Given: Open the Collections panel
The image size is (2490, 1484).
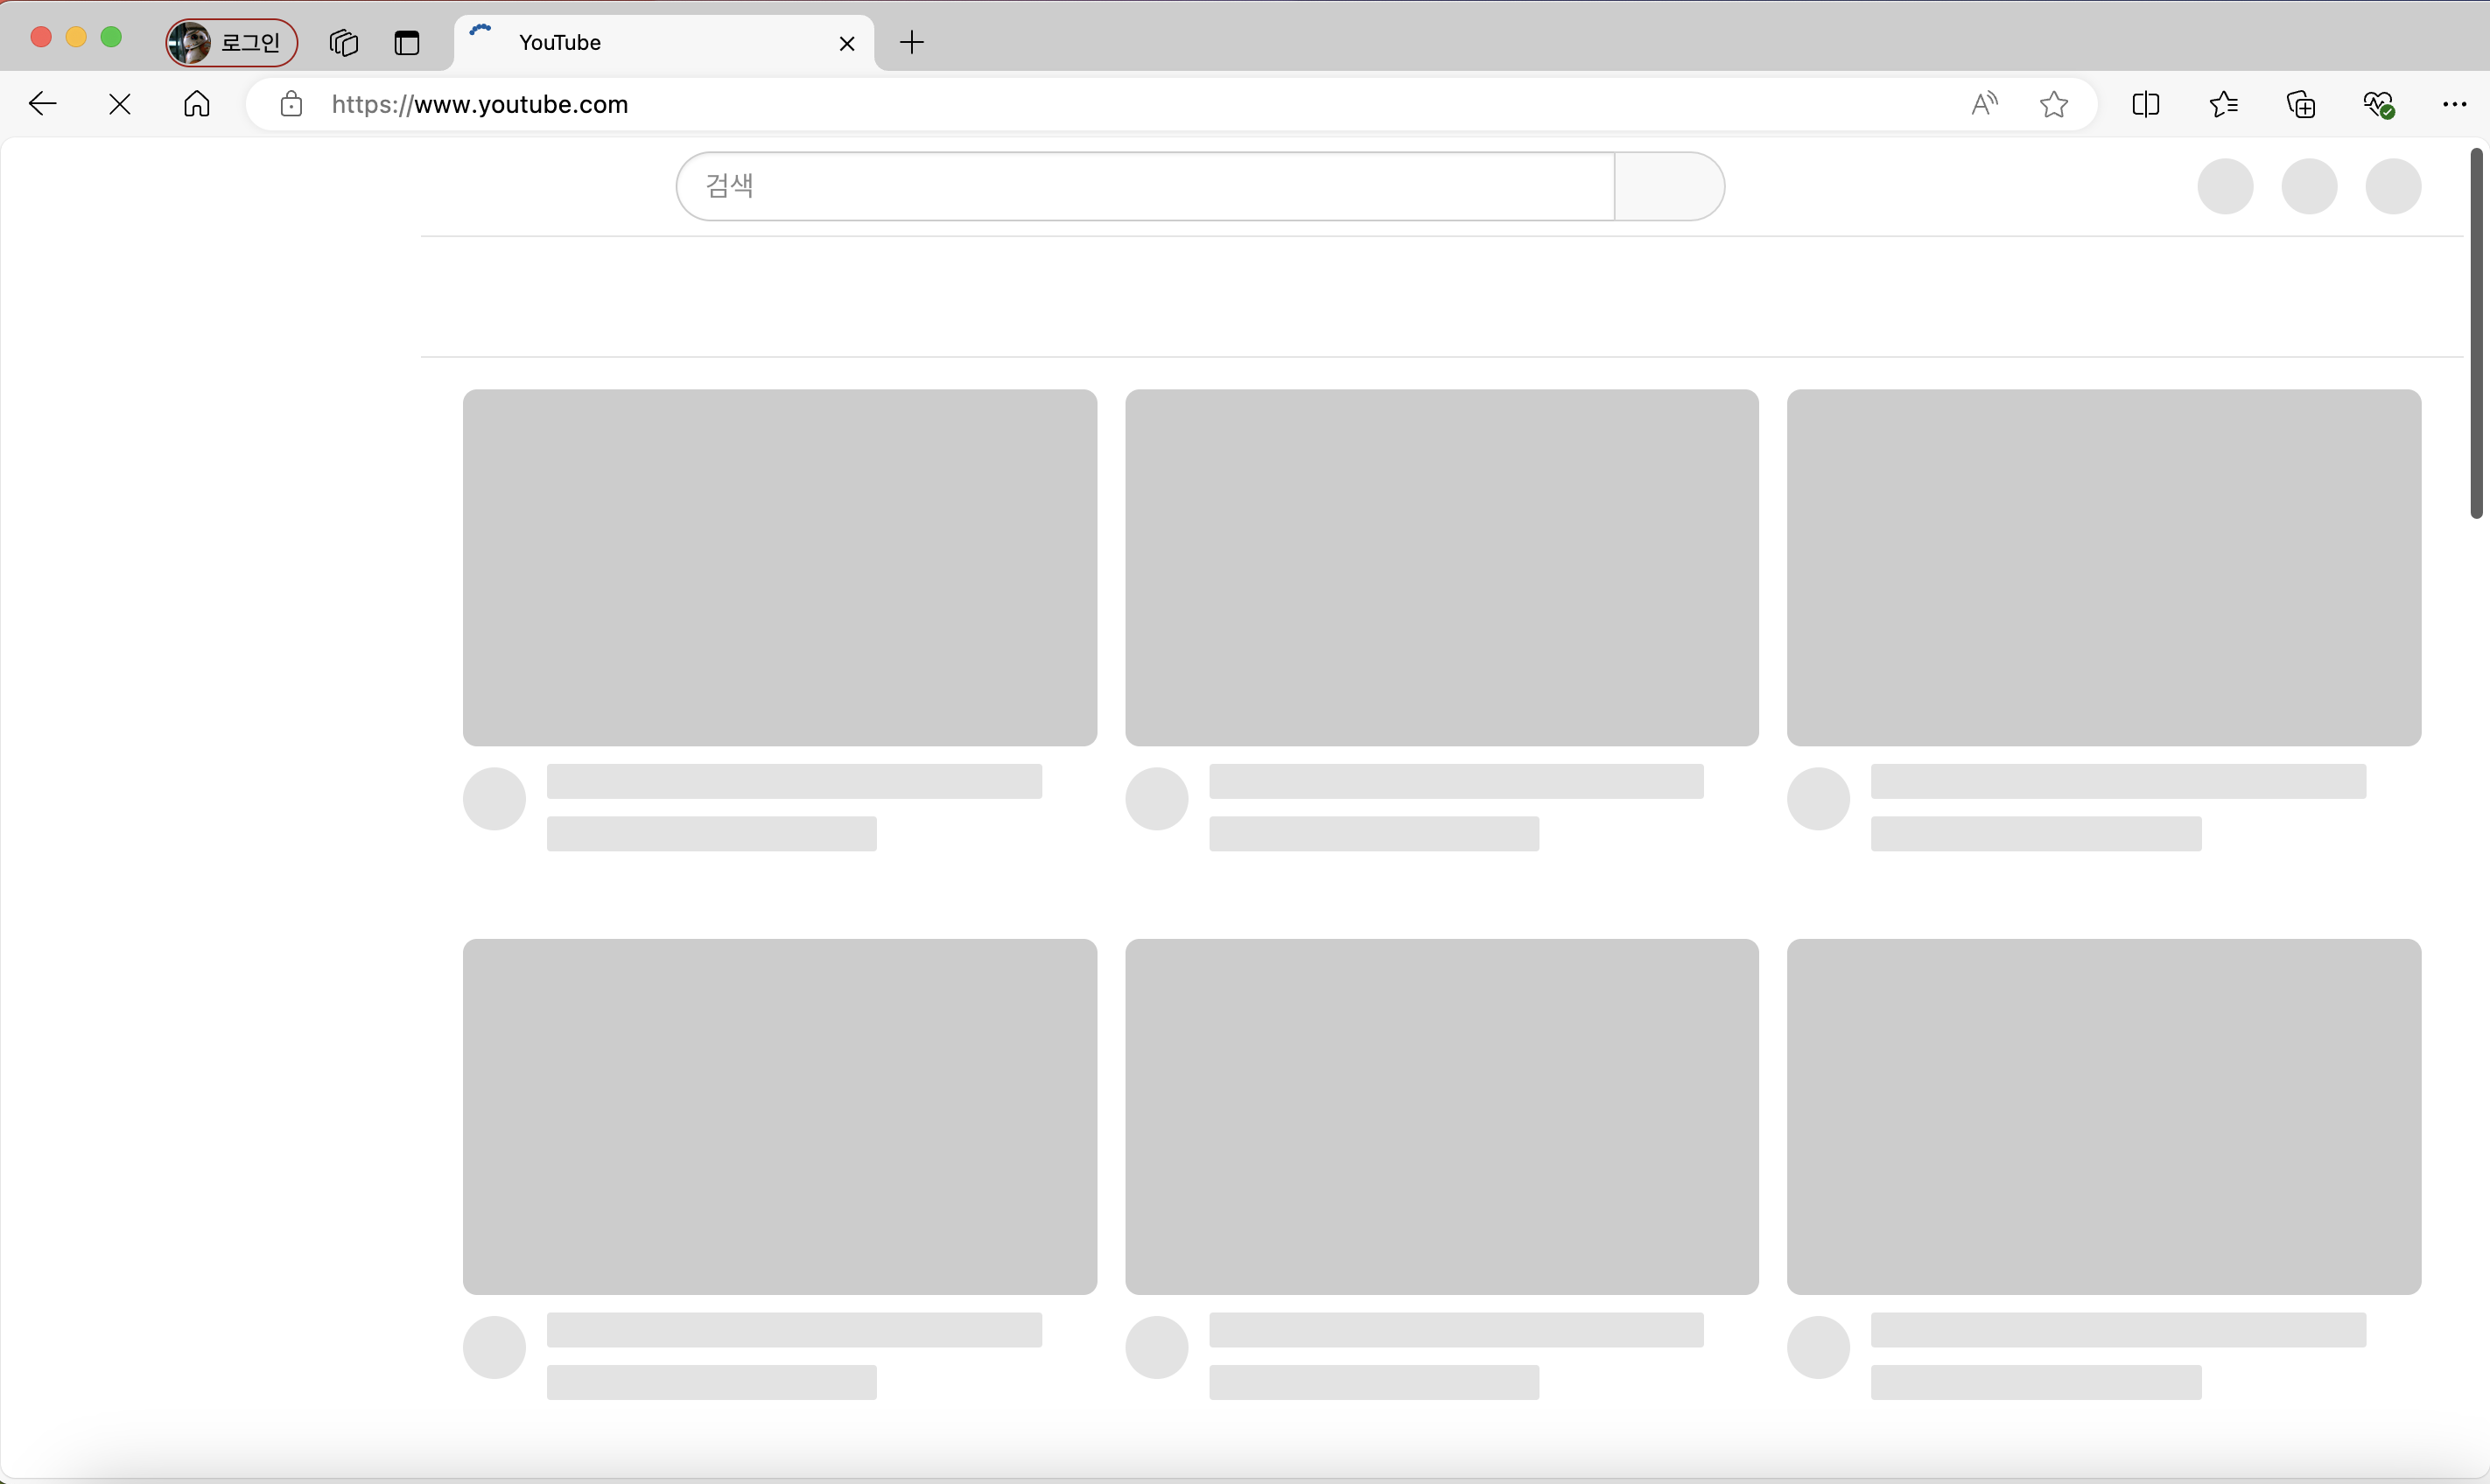Looking at the screenshot, I should click(2301, 104).
